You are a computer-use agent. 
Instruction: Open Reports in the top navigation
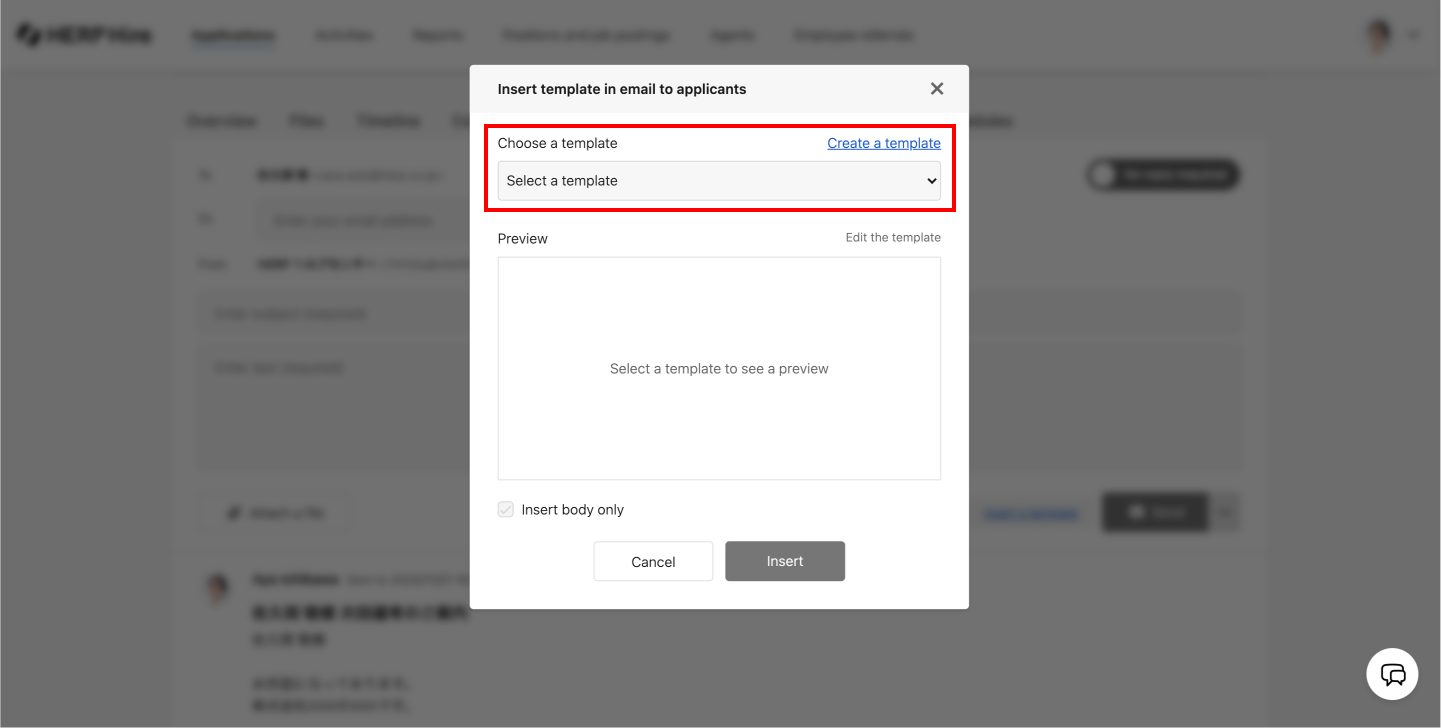coord(437,36)
